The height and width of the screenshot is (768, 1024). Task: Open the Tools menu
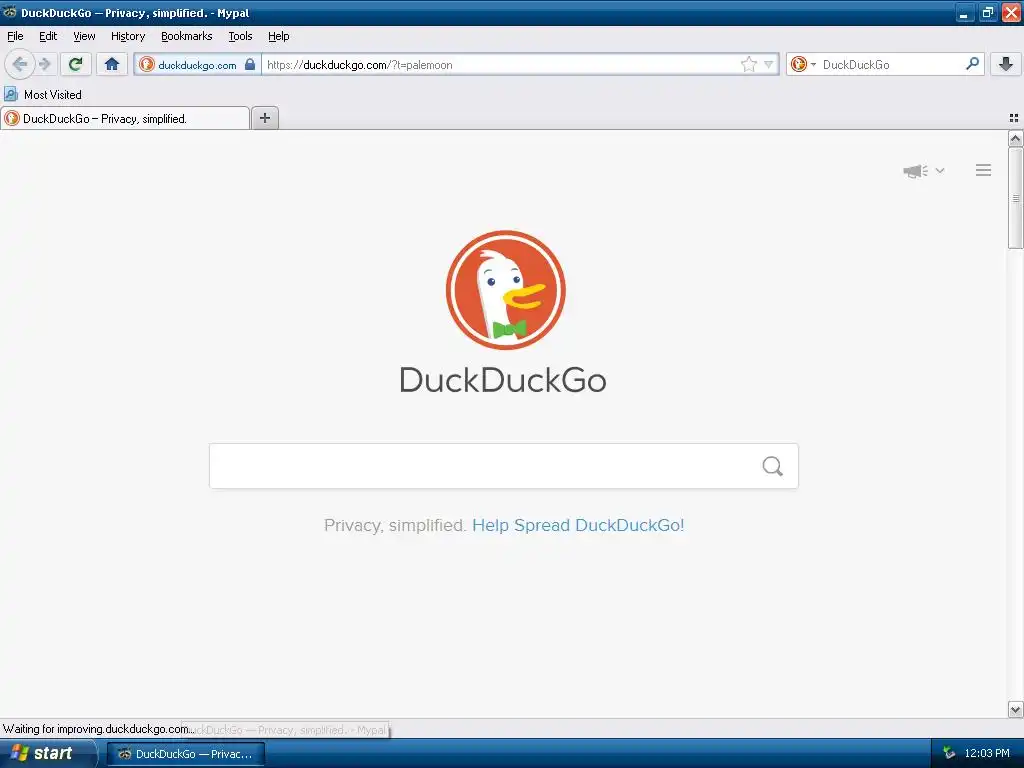240,36
